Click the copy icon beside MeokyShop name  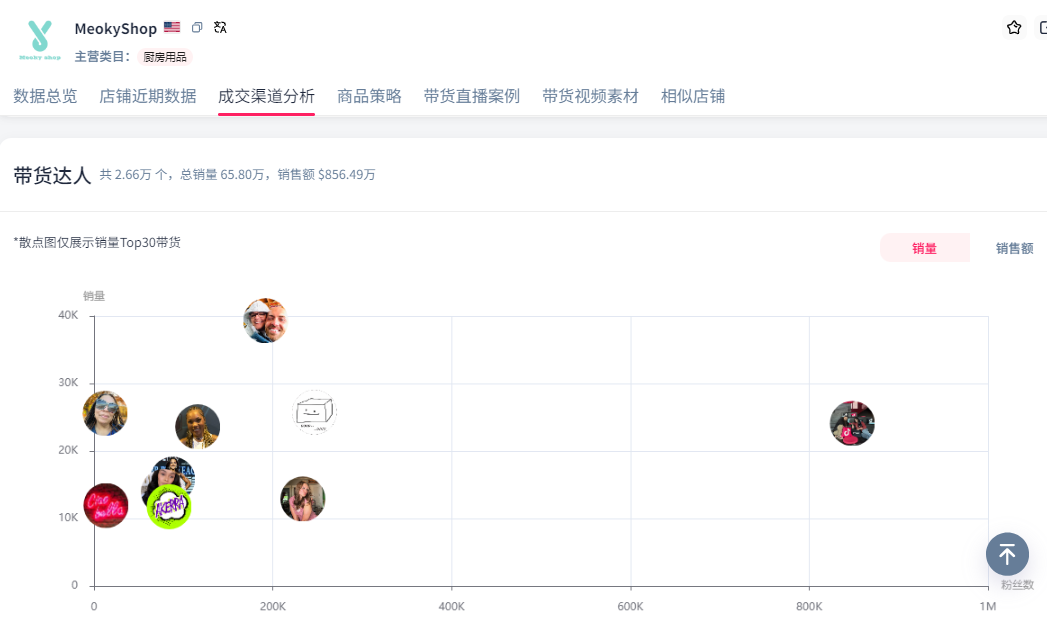(x=197, y=28)
